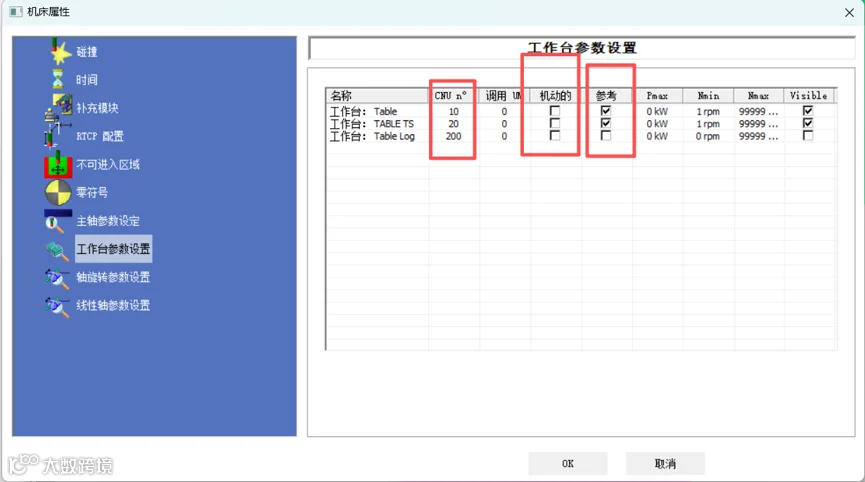This screenshot has width=865, height=482.
Task: Open the 时间 settings page
Action: [87, 80]
